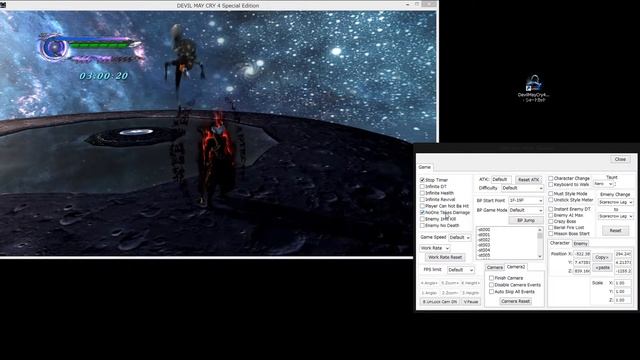Click the Copy> position button
Image resolution: width=640 pixels, height=360 pixels.
602,258
